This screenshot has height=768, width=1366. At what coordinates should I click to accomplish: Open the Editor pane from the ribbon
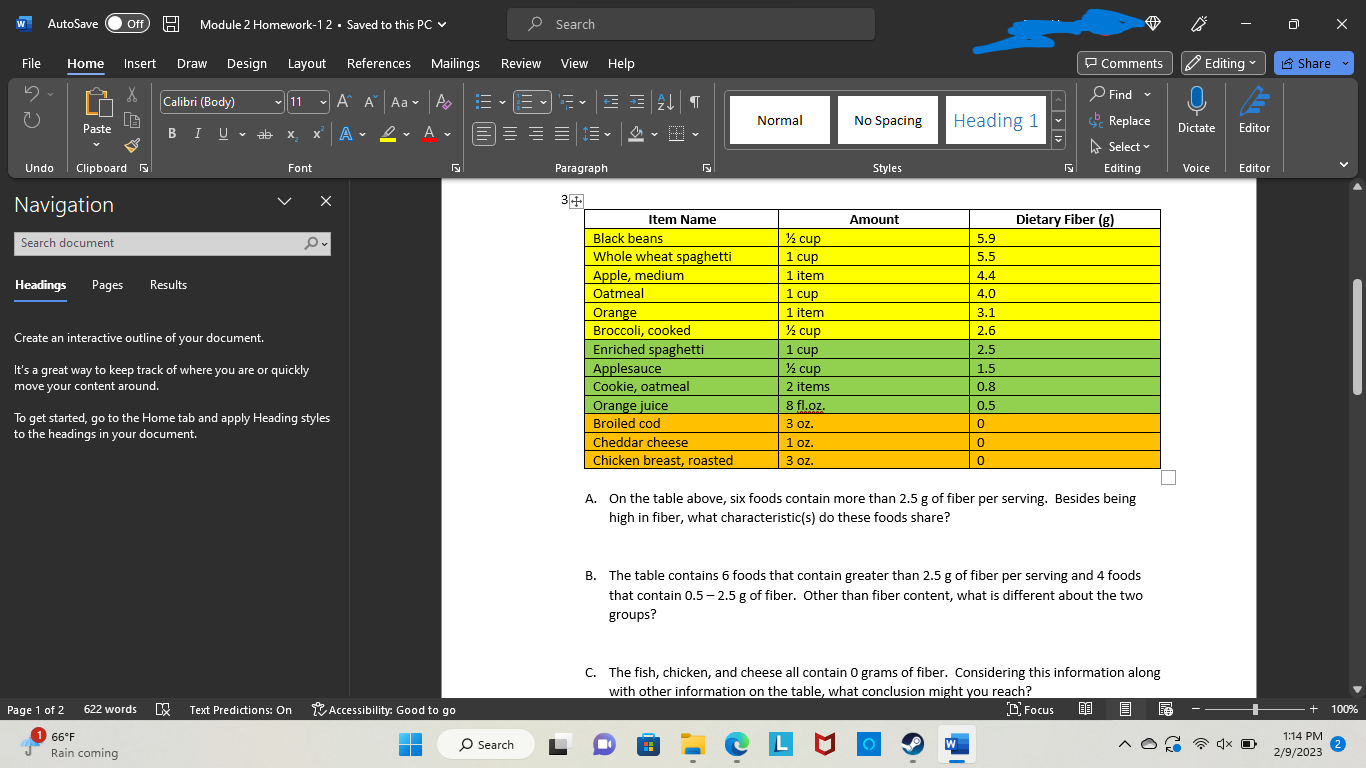(x=1254, y=109)
